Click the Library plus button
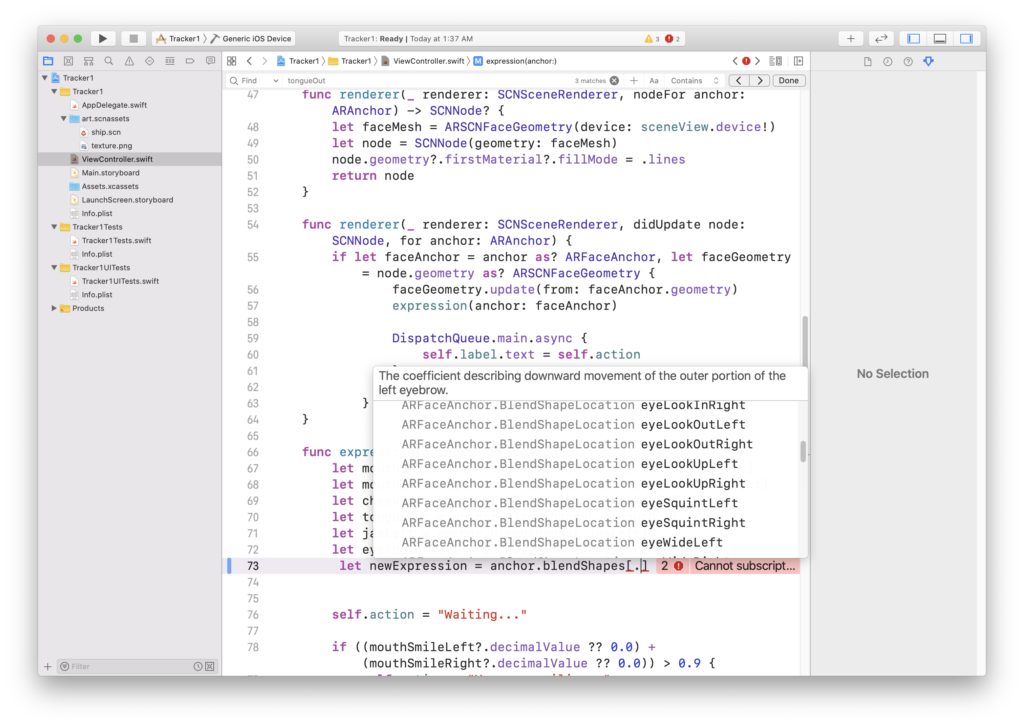Viewport: 1024px width, 726px height. (851, 38)
